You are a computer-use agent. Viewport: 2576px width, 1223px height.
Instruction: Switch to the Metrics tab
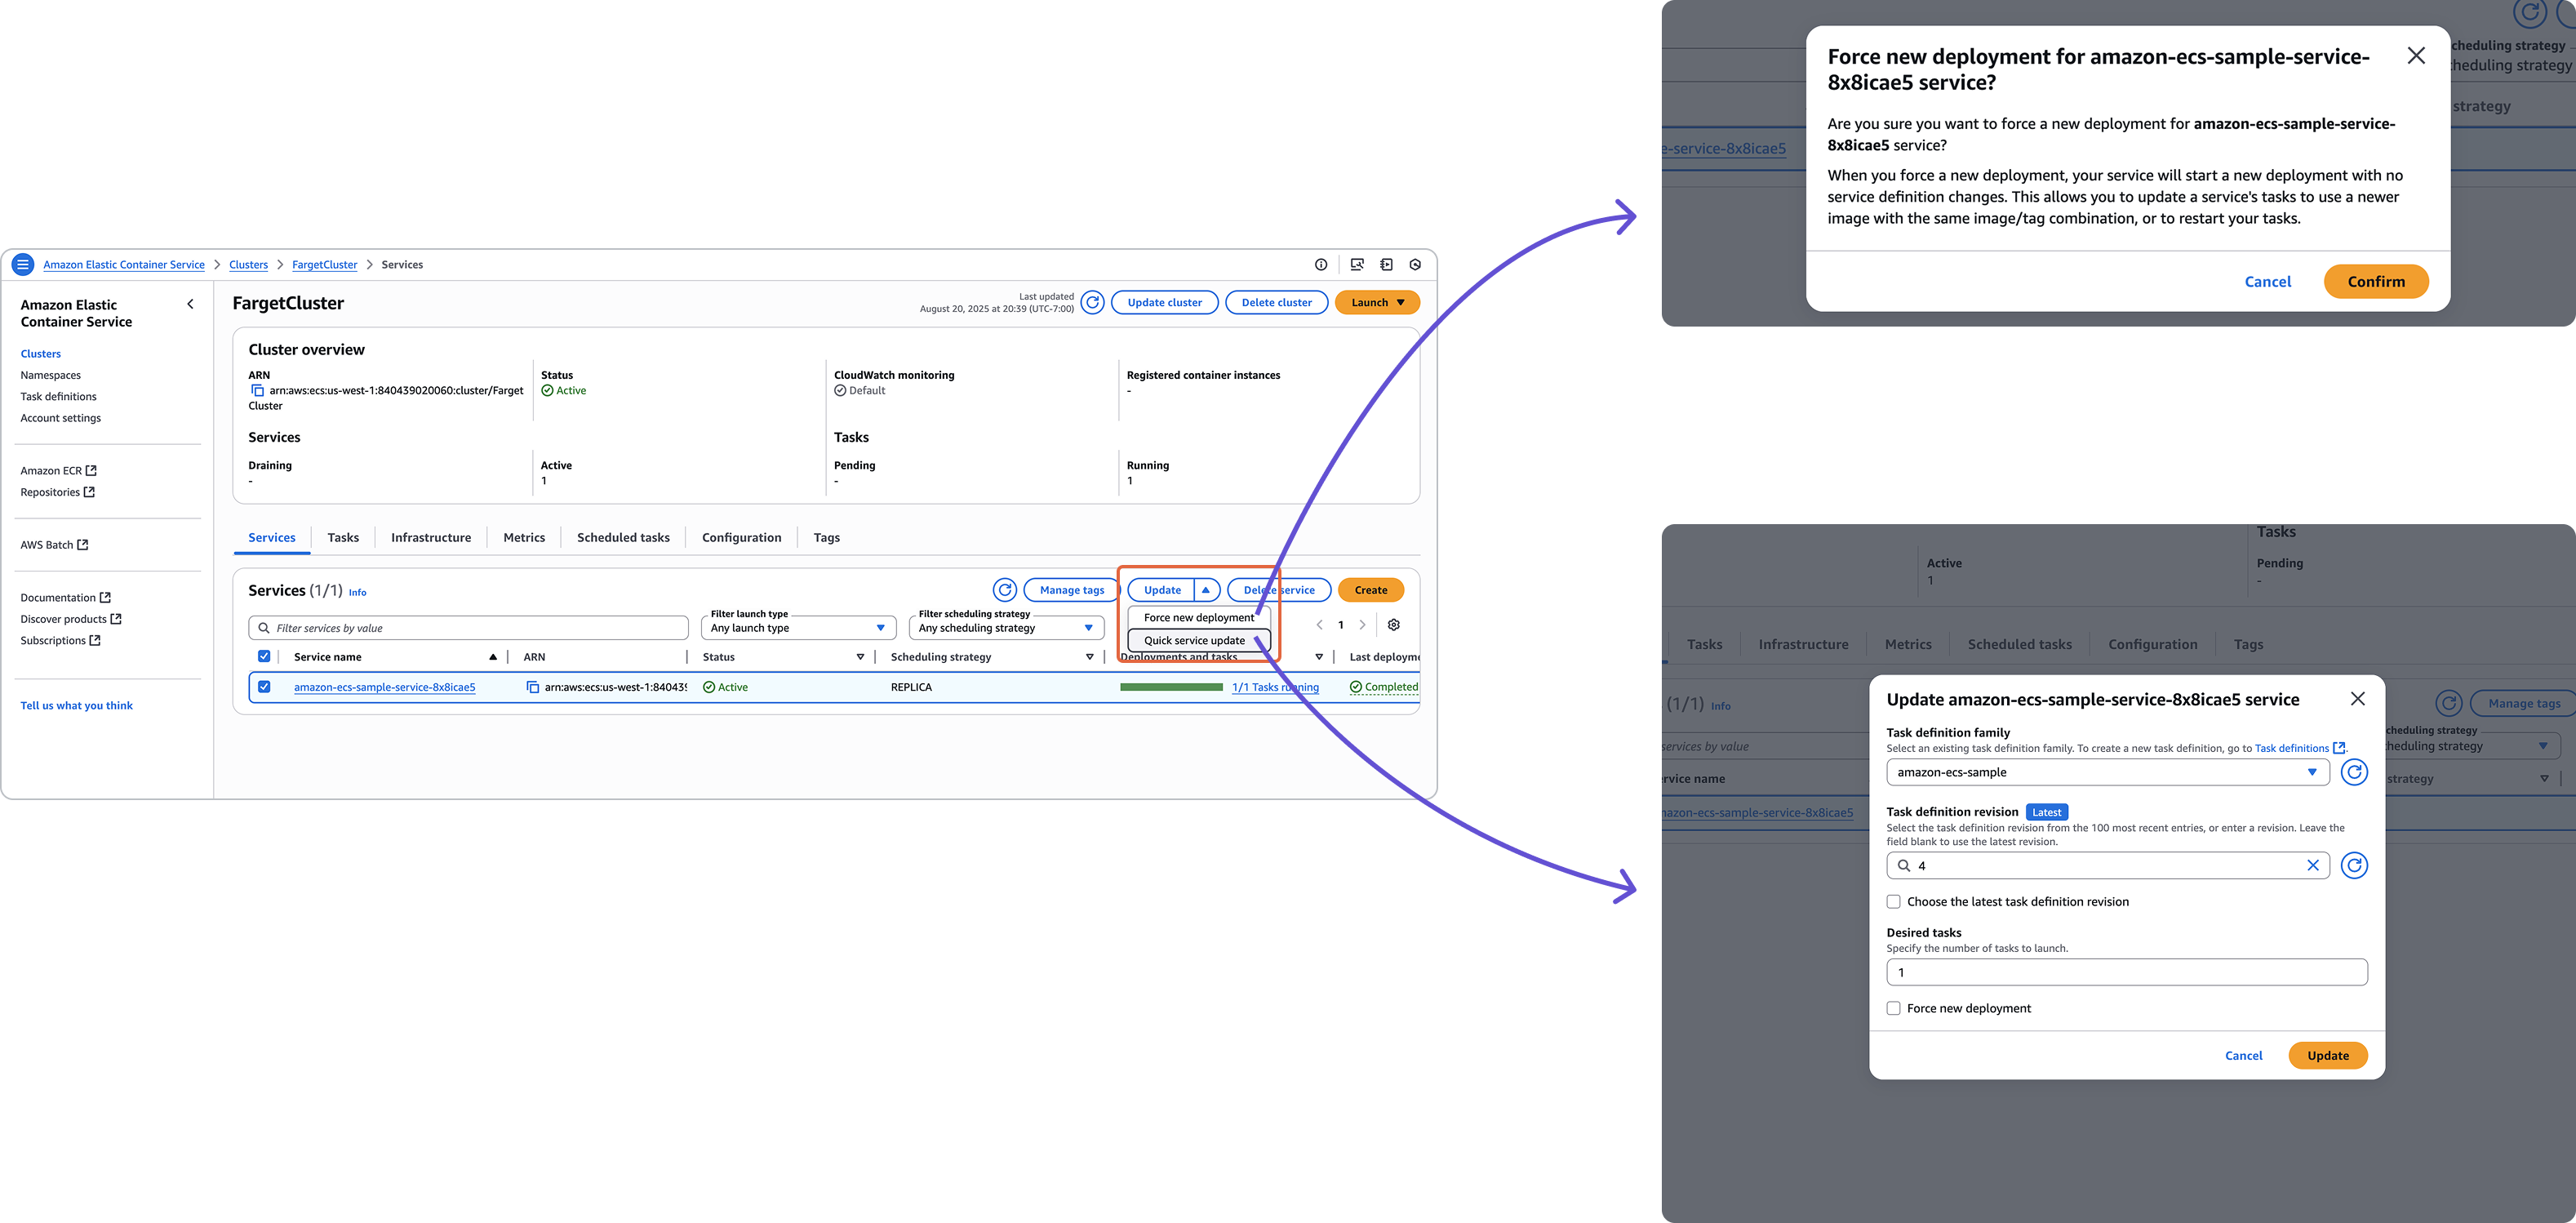pos(524,538)
